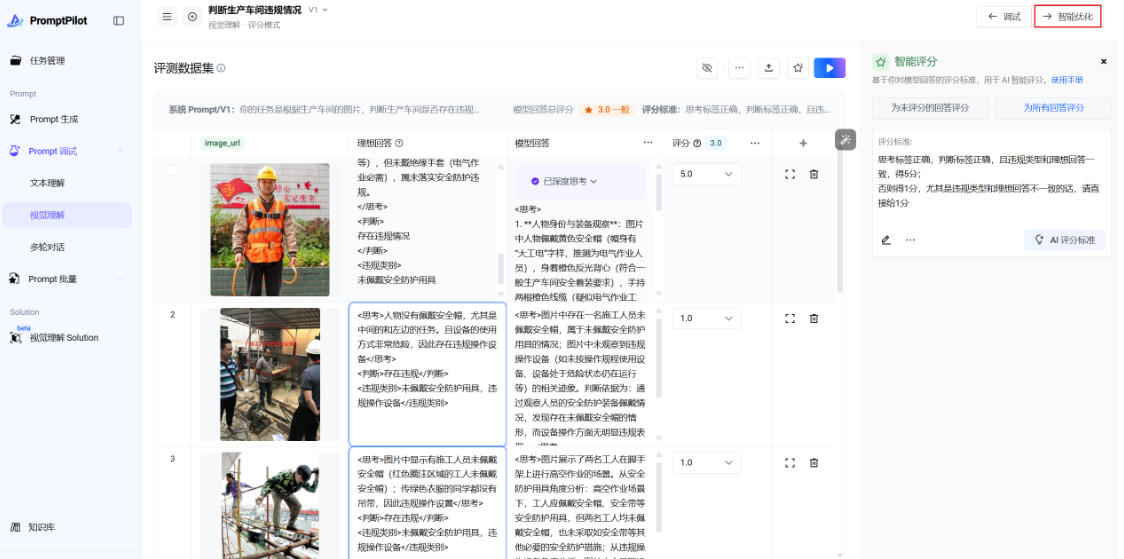This screenshot has height=559, width=1124.
Task: Check the first row's selection checkbox
Action: pyautogui.click(x=172, y=171)
